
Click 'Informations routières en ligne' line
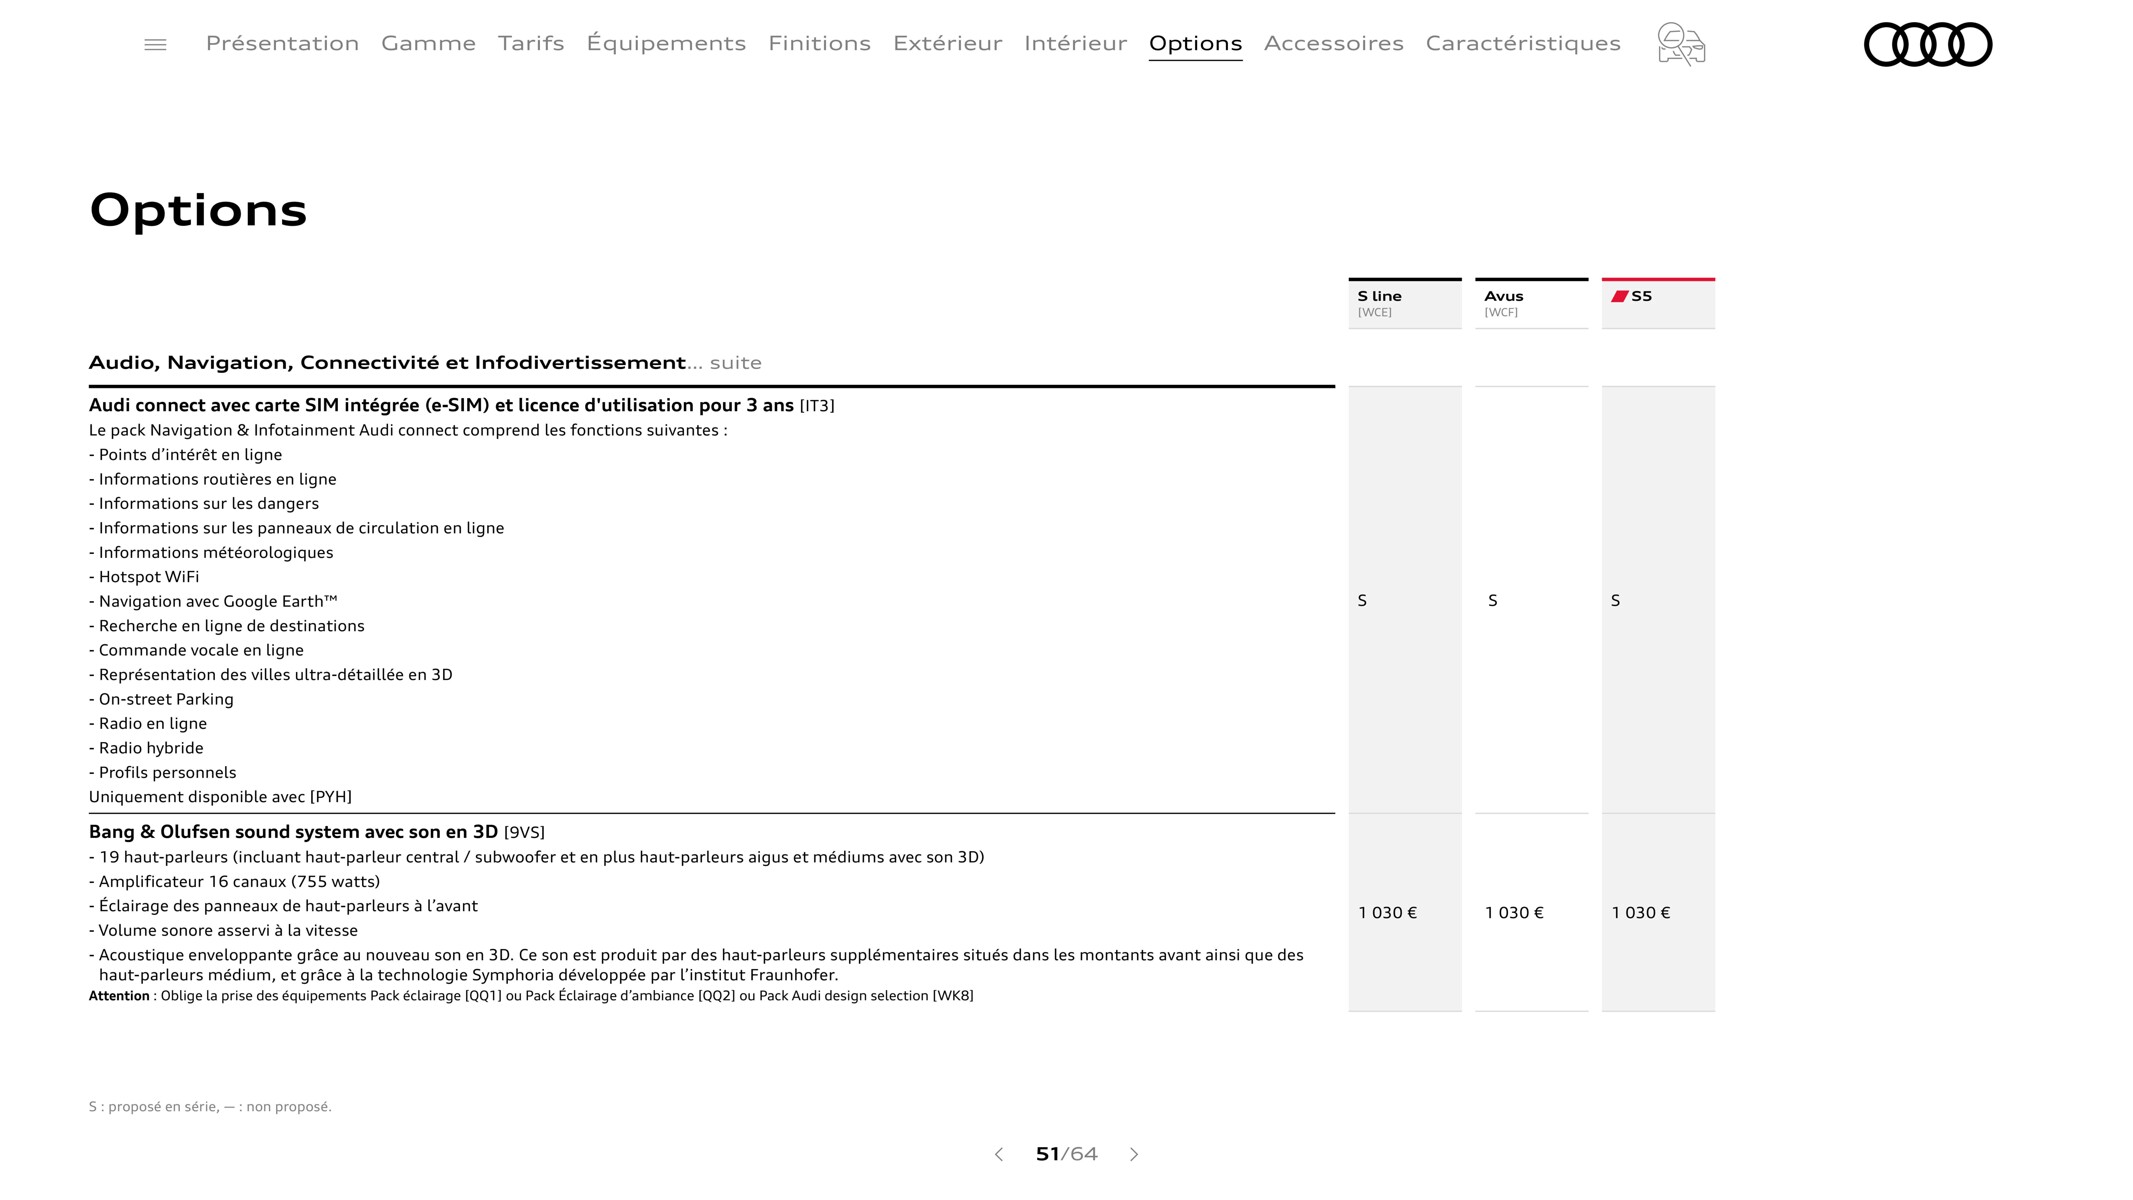click(213, 479)
